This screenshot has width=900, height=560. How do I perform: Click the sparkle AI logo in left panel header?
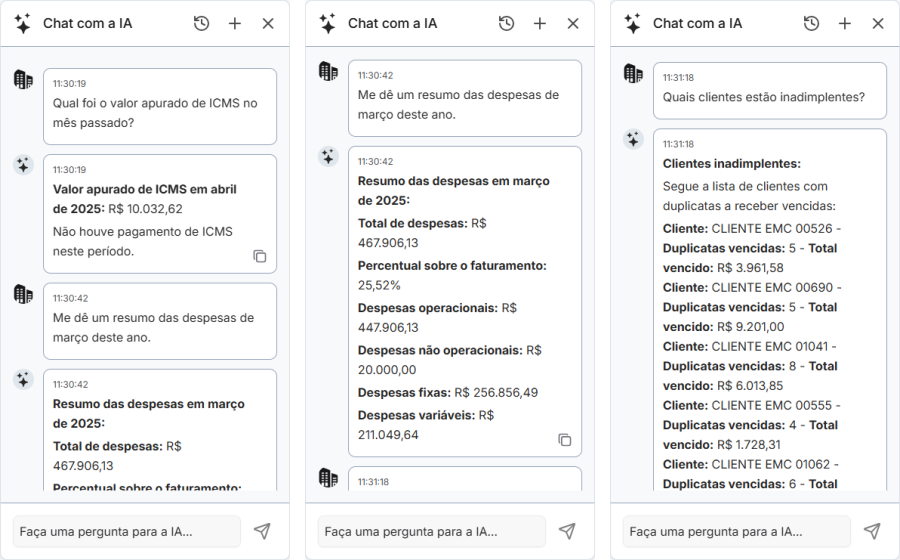[x=23, y=24]
